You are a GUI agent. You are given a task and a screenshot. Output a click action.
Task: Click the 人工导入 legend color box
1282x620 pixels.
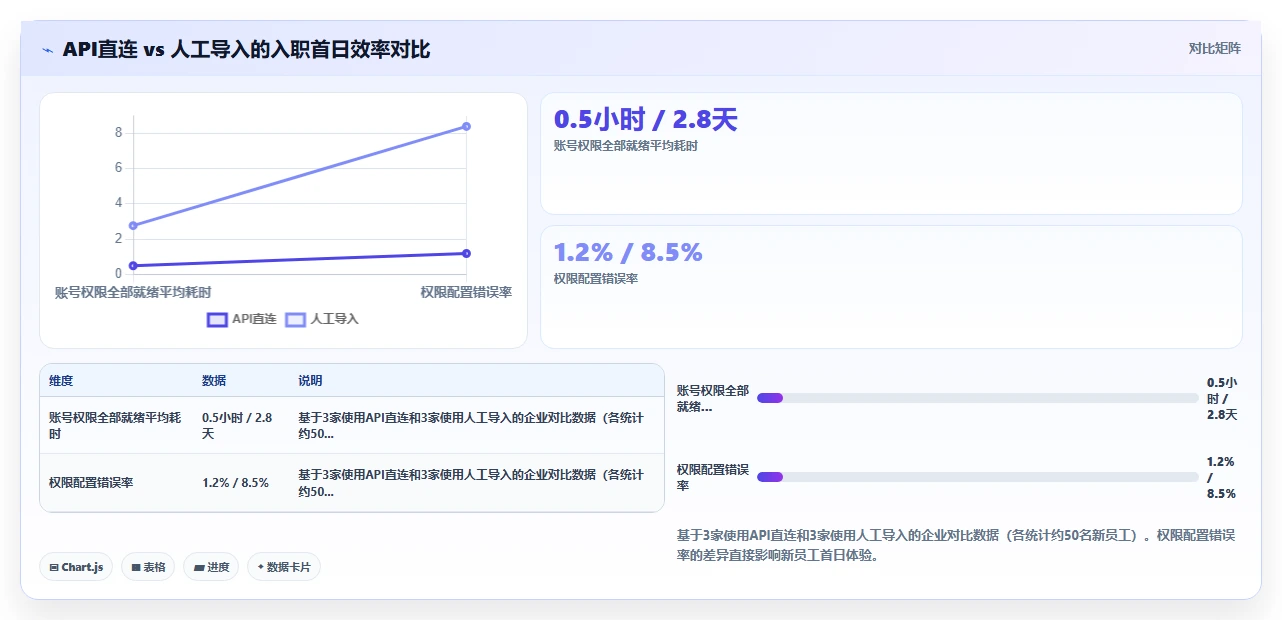point(296,320)
